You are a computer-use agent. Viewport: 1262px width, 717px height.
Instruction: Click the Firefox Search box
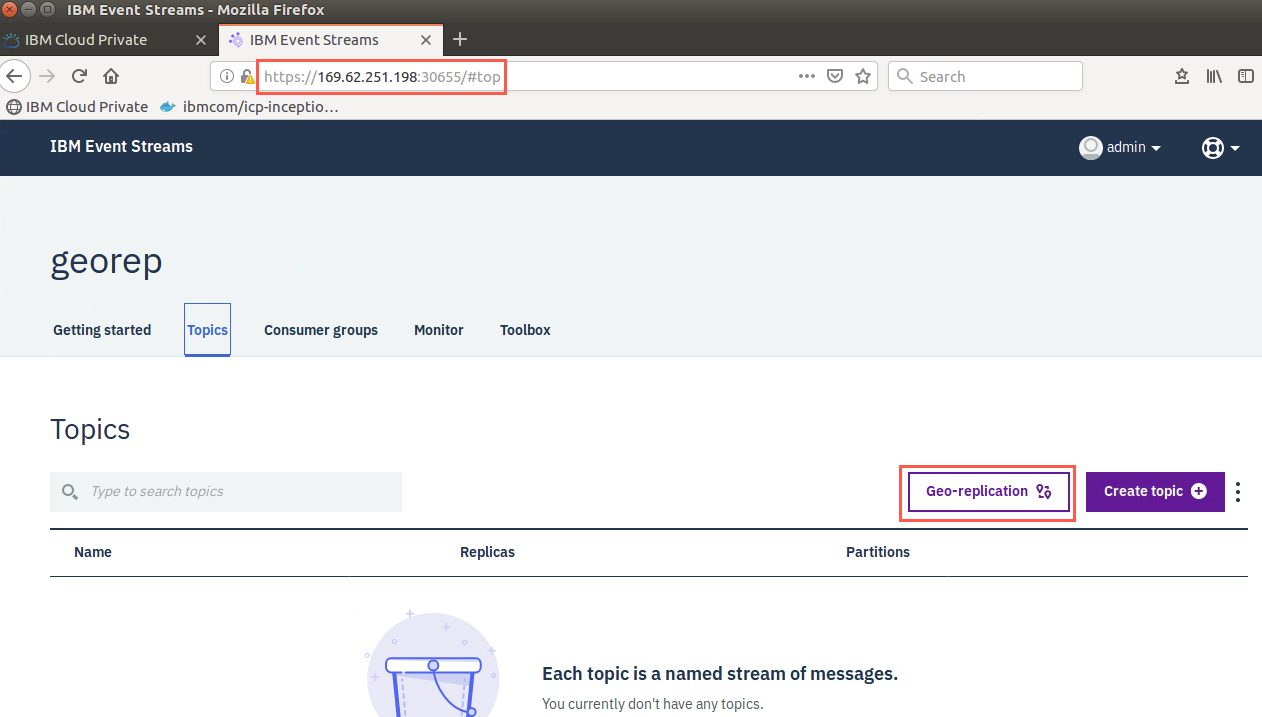[x=985, y=76]
